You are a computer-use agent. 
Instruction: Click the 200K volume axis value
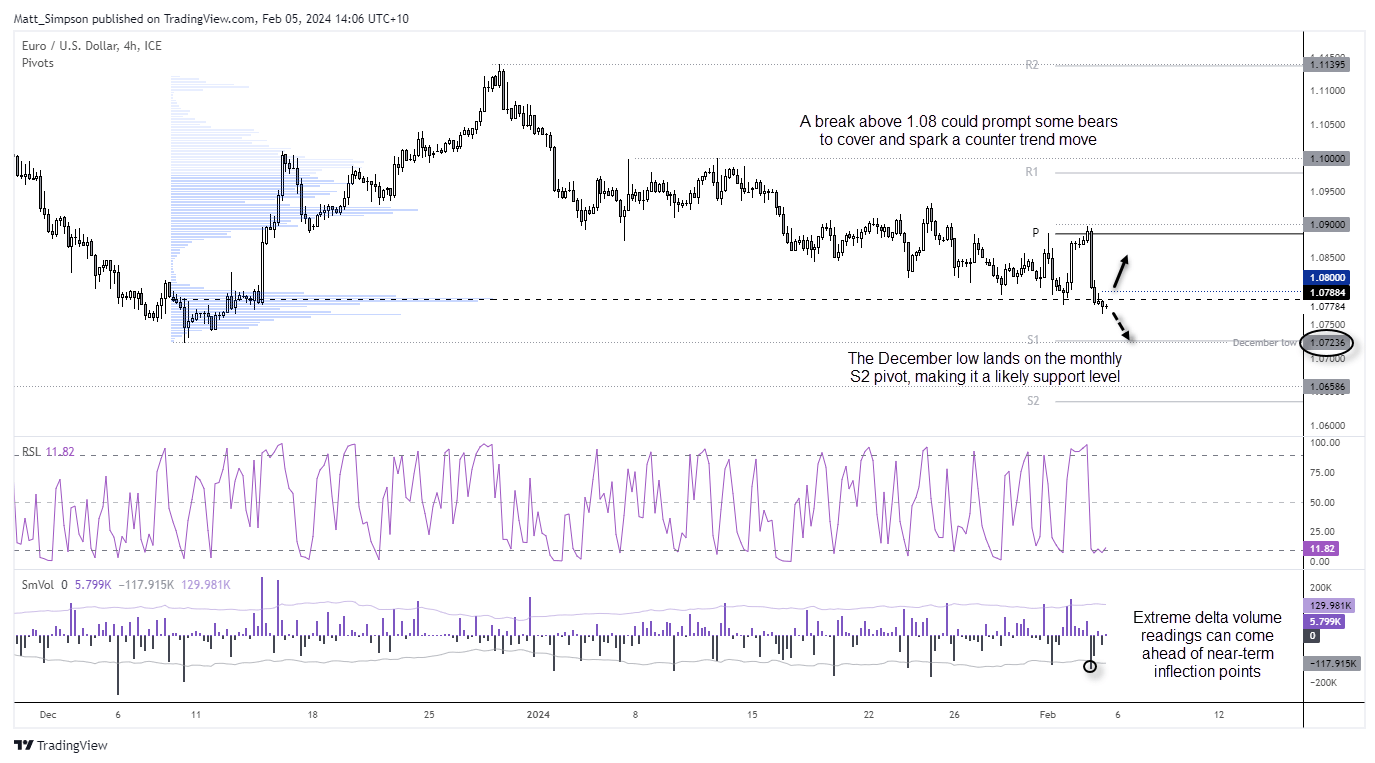(x=1322, y=588)
